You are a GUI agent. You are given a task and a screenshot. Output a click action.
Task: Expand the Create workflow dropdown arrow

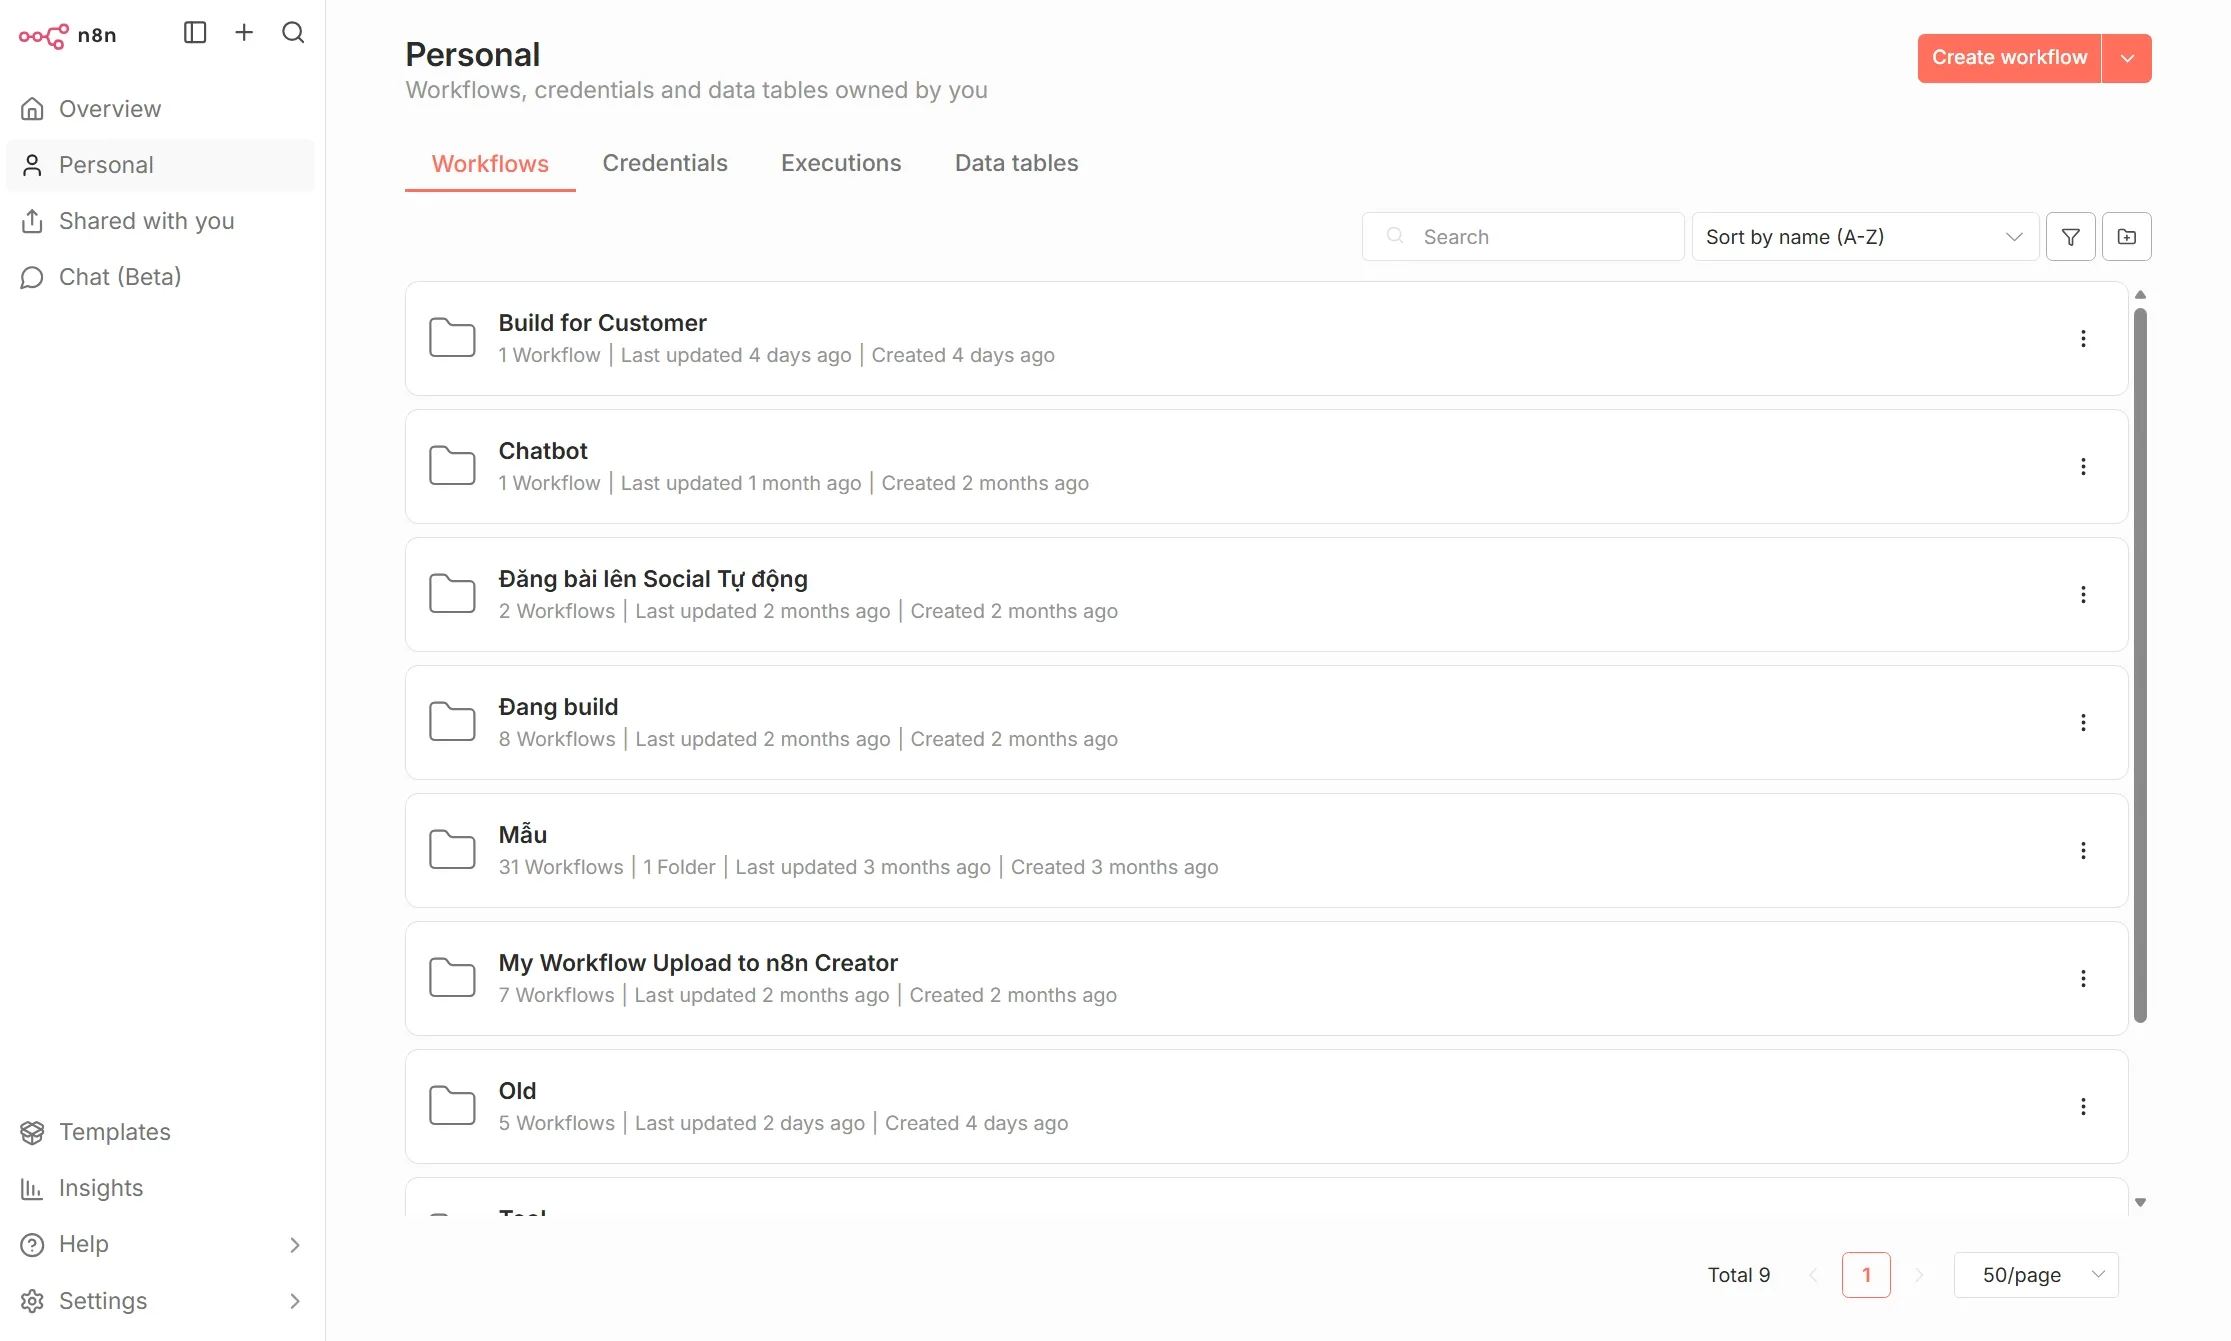coord(2127,58)
